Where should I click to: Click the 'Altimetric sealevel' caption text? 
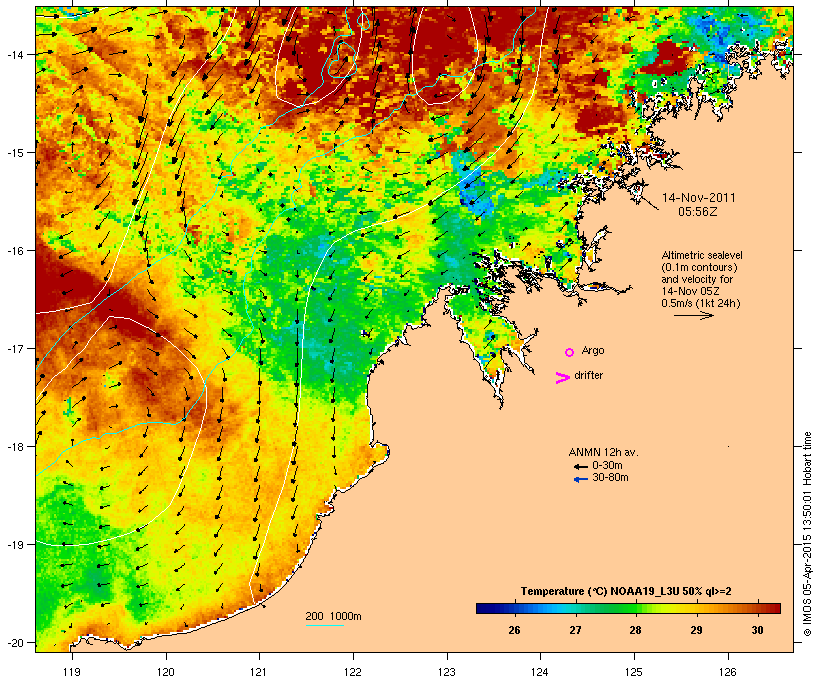click(702, 255)
